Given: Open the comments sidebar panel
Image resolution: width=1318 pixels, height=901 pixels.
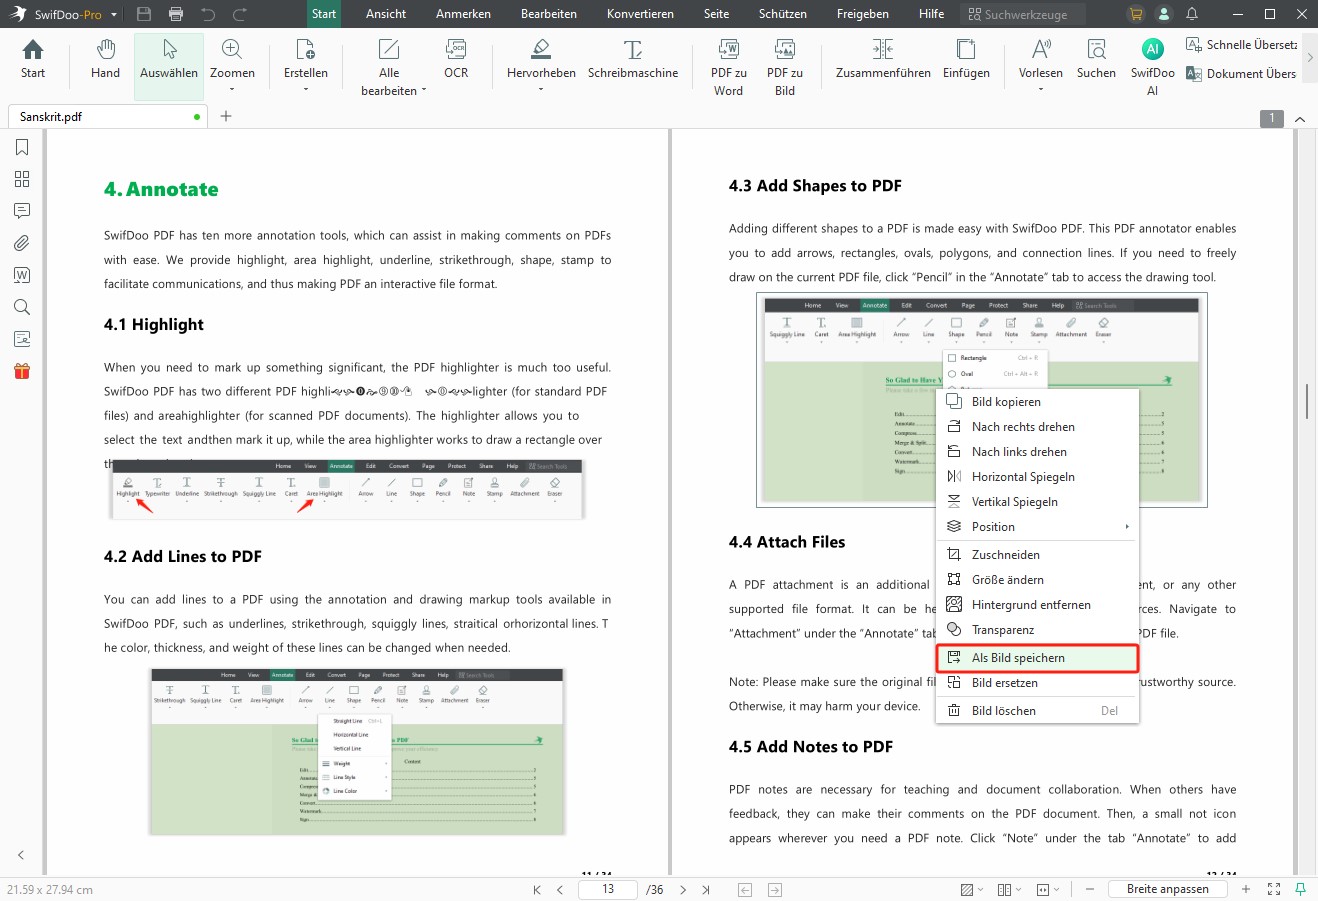Looking at the screenshot, I should pos(22,211).
